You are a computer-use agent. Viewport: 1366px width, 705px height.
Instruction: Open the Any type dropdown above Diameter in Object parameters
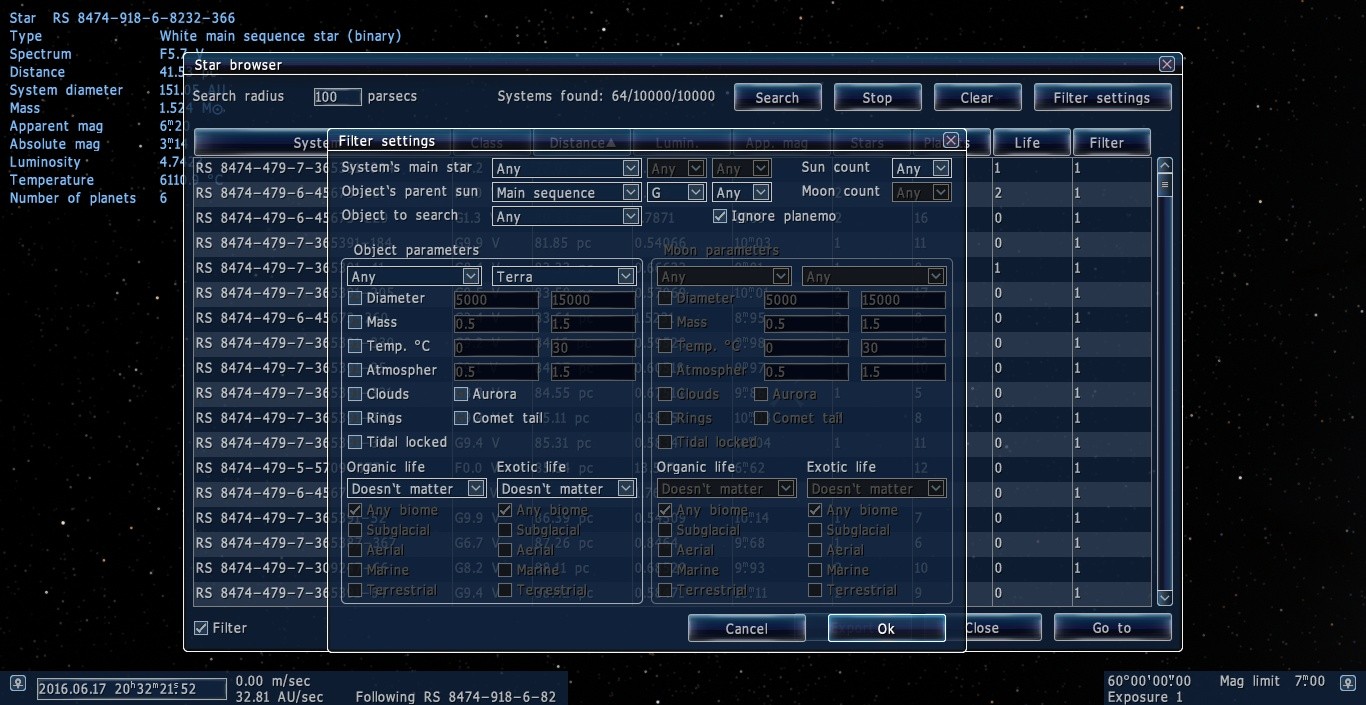point(414,276)
